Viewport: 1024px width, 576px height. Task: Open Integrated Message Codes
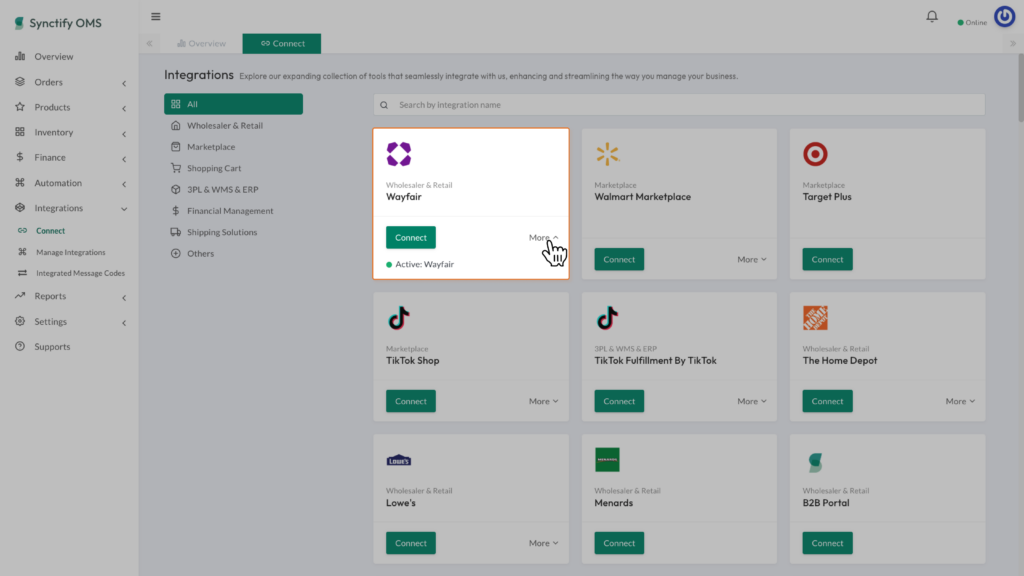pos(80,273)
